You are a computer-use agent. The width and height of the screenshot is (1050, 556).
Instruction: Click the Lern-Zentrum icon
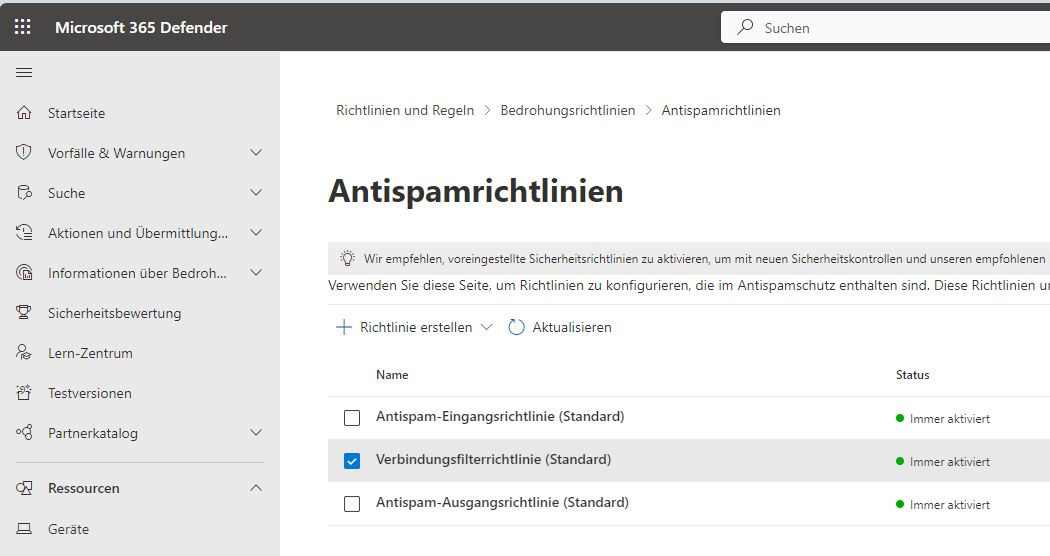(x=25, y=353)
